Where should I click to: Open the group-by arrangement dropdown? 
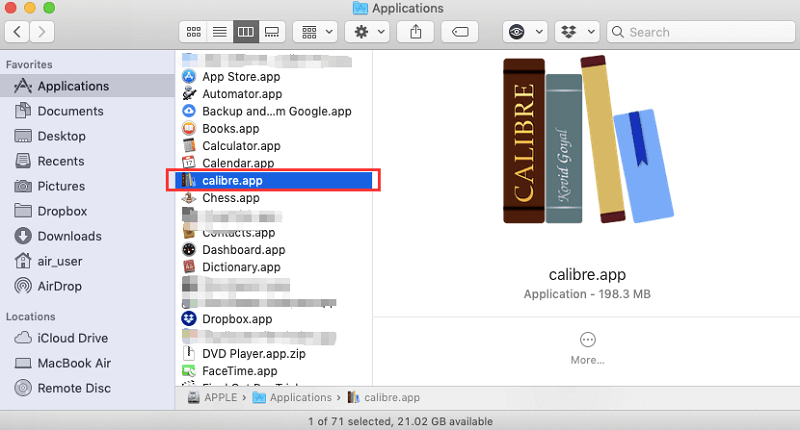tap(315, 32)
